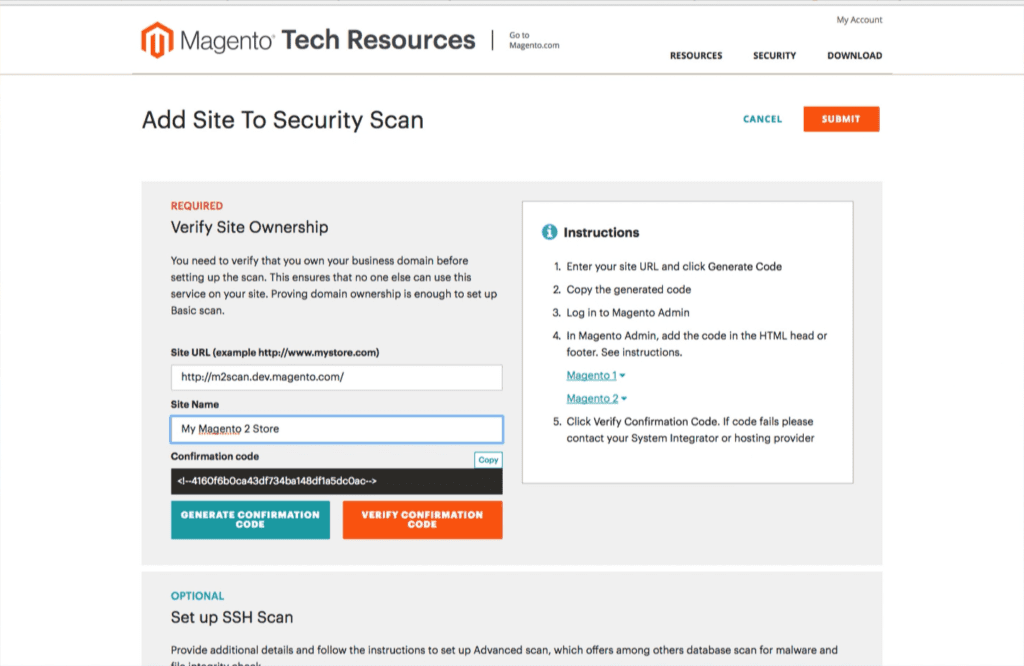Click the Add Site To Security Scan title

(281, 120)
